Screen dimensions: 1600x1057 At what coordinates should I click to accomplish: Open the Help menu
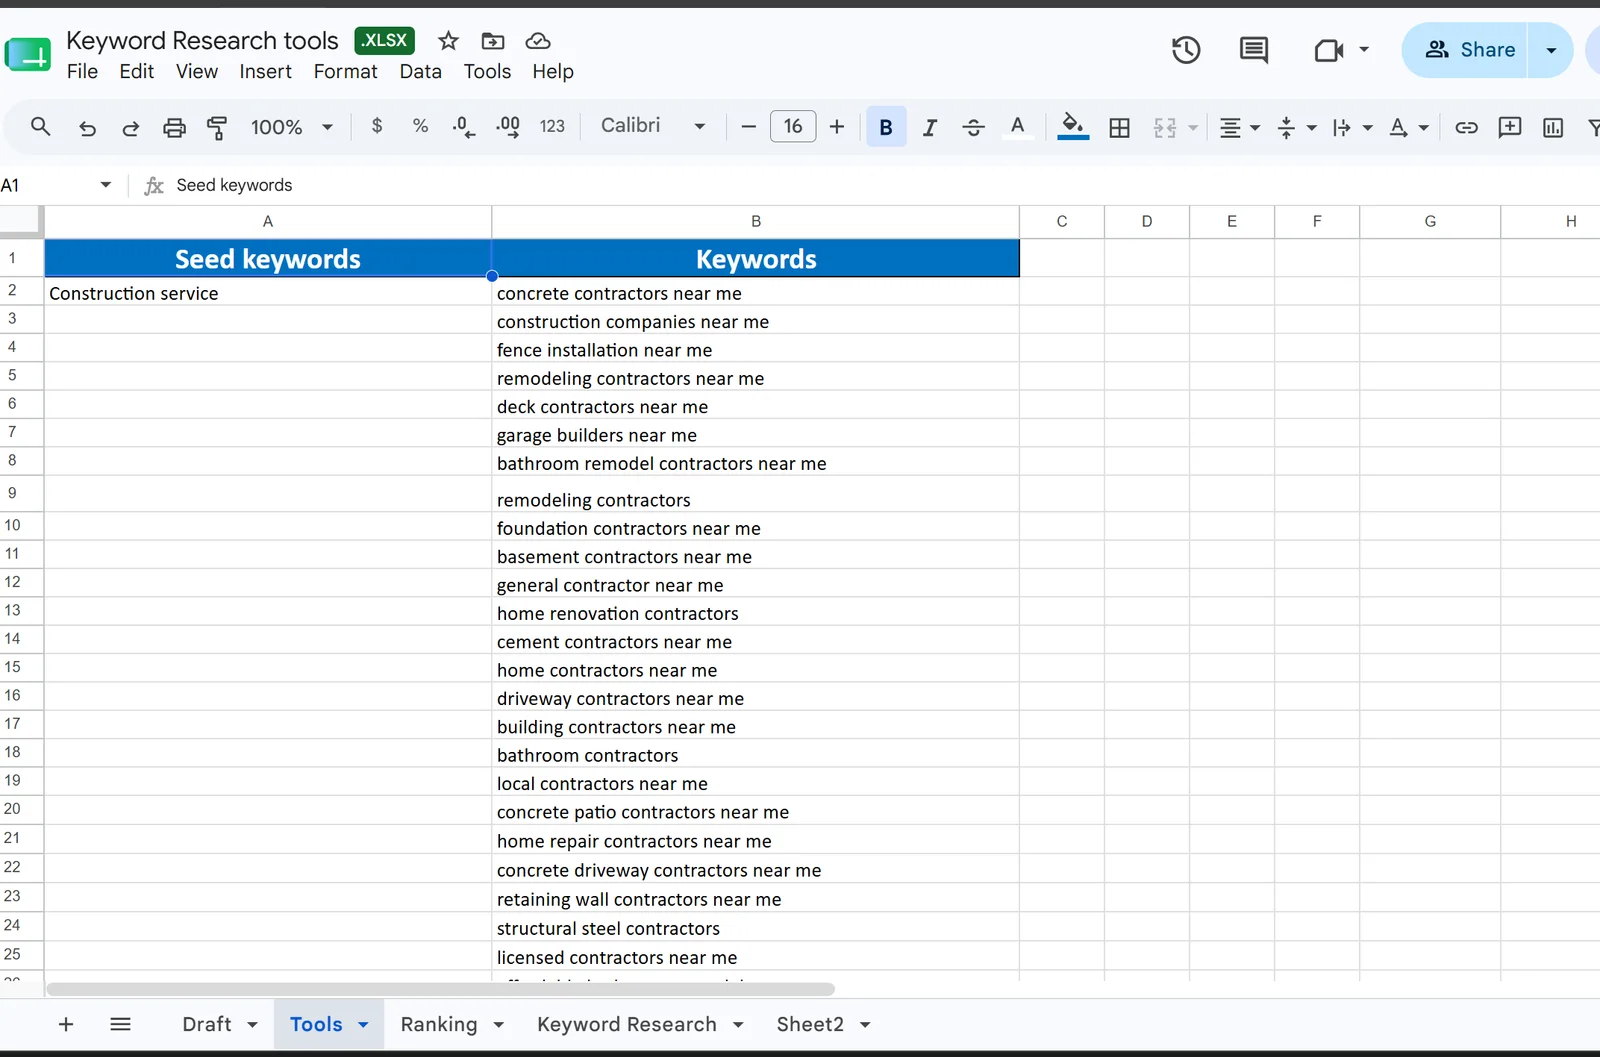(552, 71)
